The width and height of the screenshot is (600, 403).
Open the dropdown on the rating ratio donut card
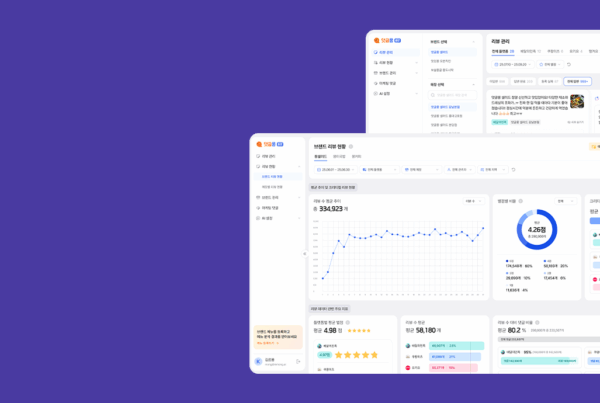[x=565, y=201]
